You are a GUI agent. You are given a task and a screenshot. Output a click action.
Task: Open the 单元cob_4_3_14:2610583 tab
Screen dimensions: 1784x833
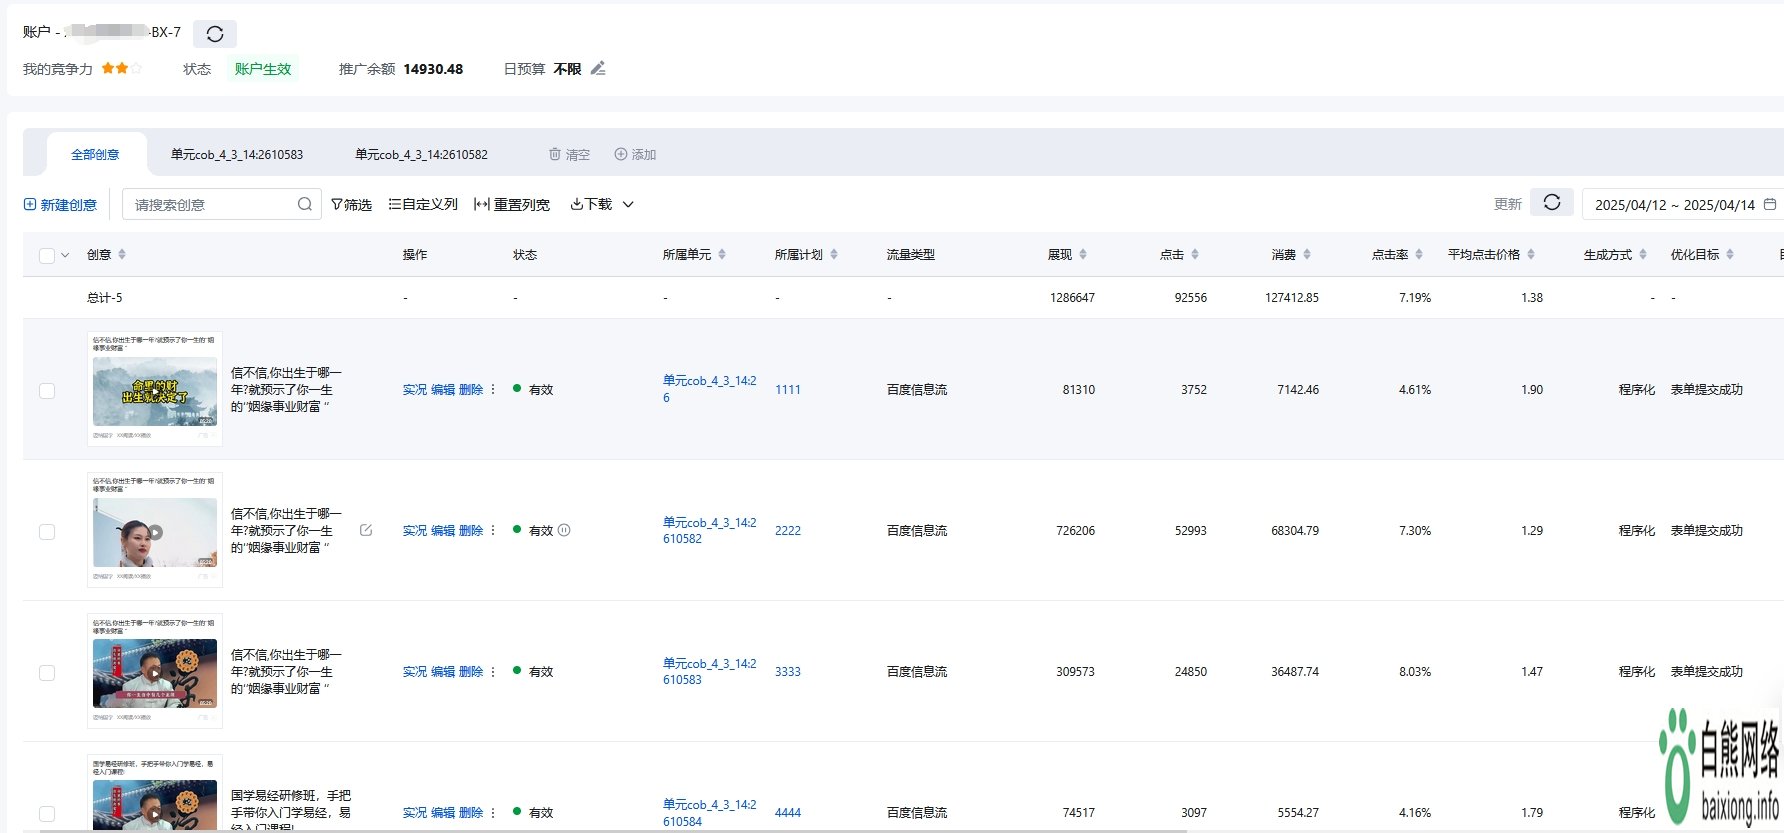[237, 155]
